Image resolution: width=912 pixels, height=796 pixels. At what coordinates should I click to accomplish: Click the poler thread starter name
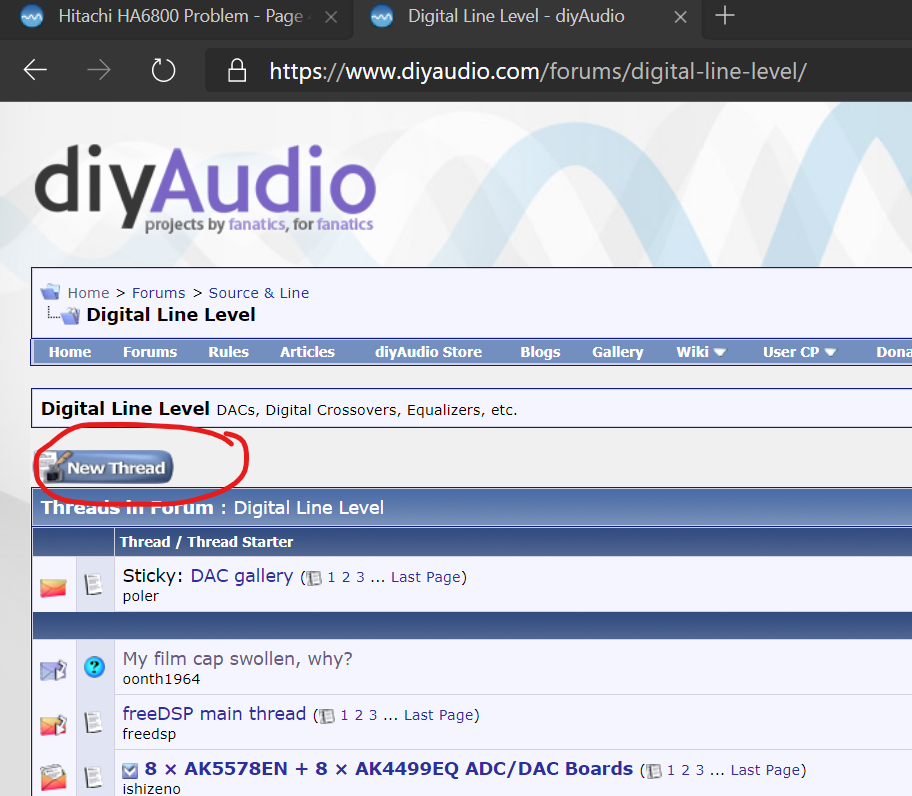click(x=140, y=596)
